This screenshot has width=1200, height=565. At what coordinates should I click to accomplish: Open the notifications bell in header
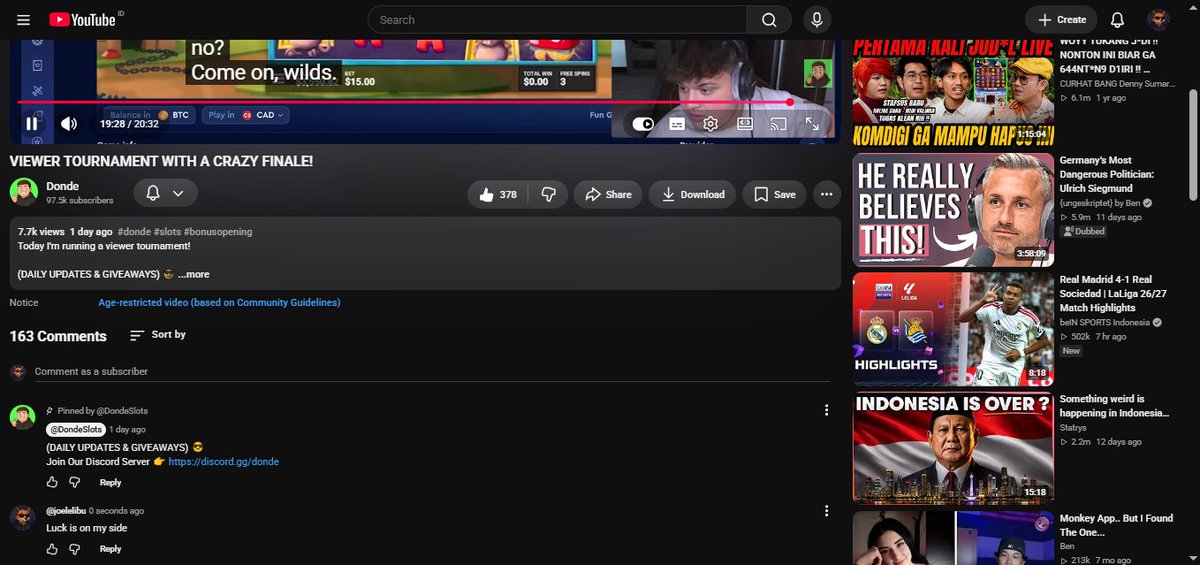(x=1117, y=20)
